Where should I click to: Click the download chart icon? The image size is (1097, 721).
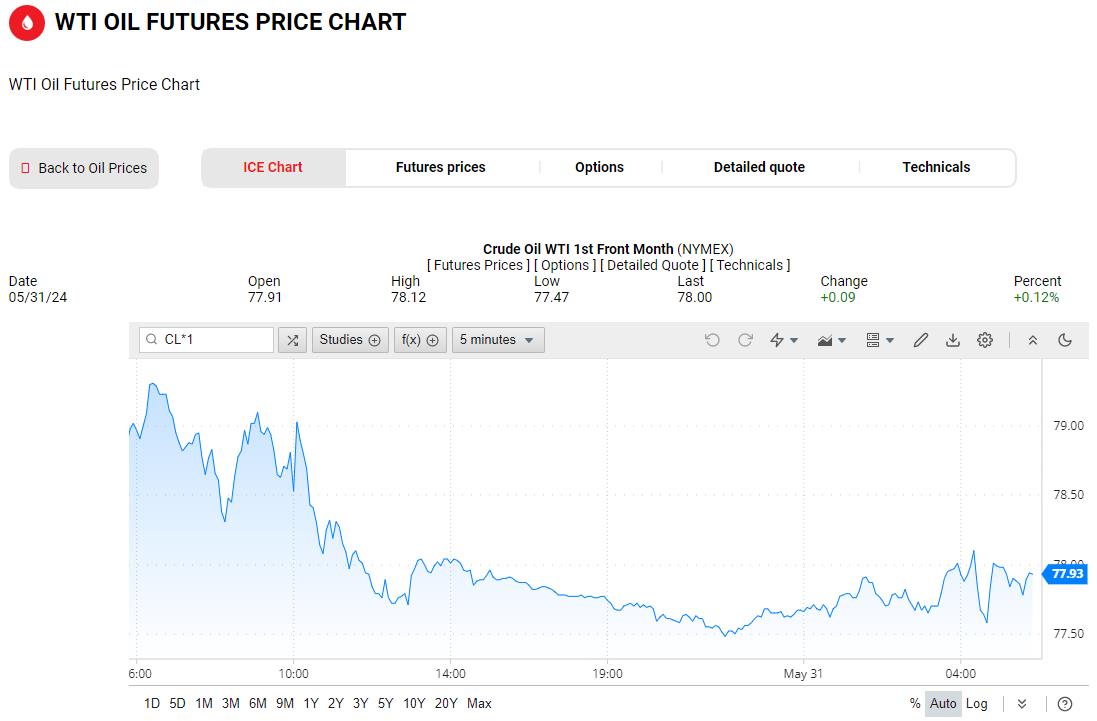[x=953, y=340]
